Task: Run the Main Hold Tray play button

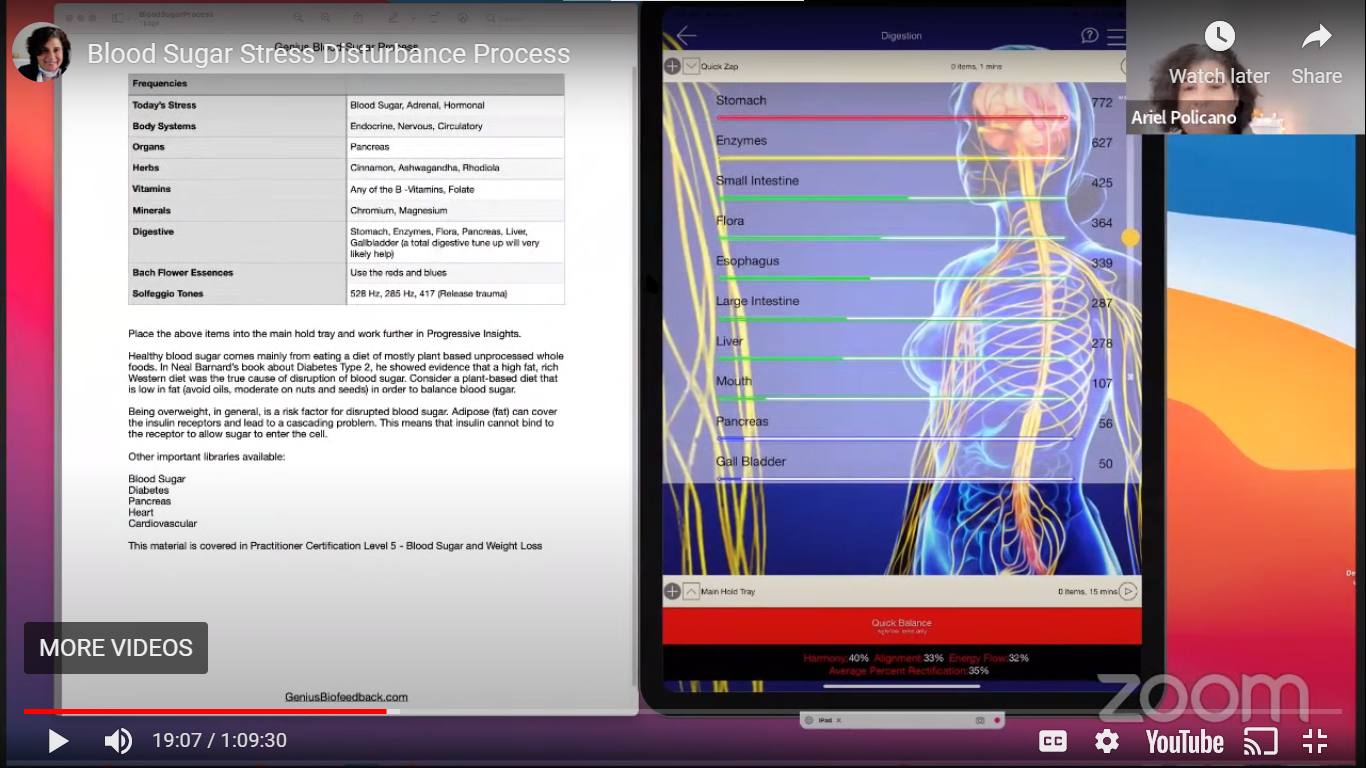Action: 1128,591
